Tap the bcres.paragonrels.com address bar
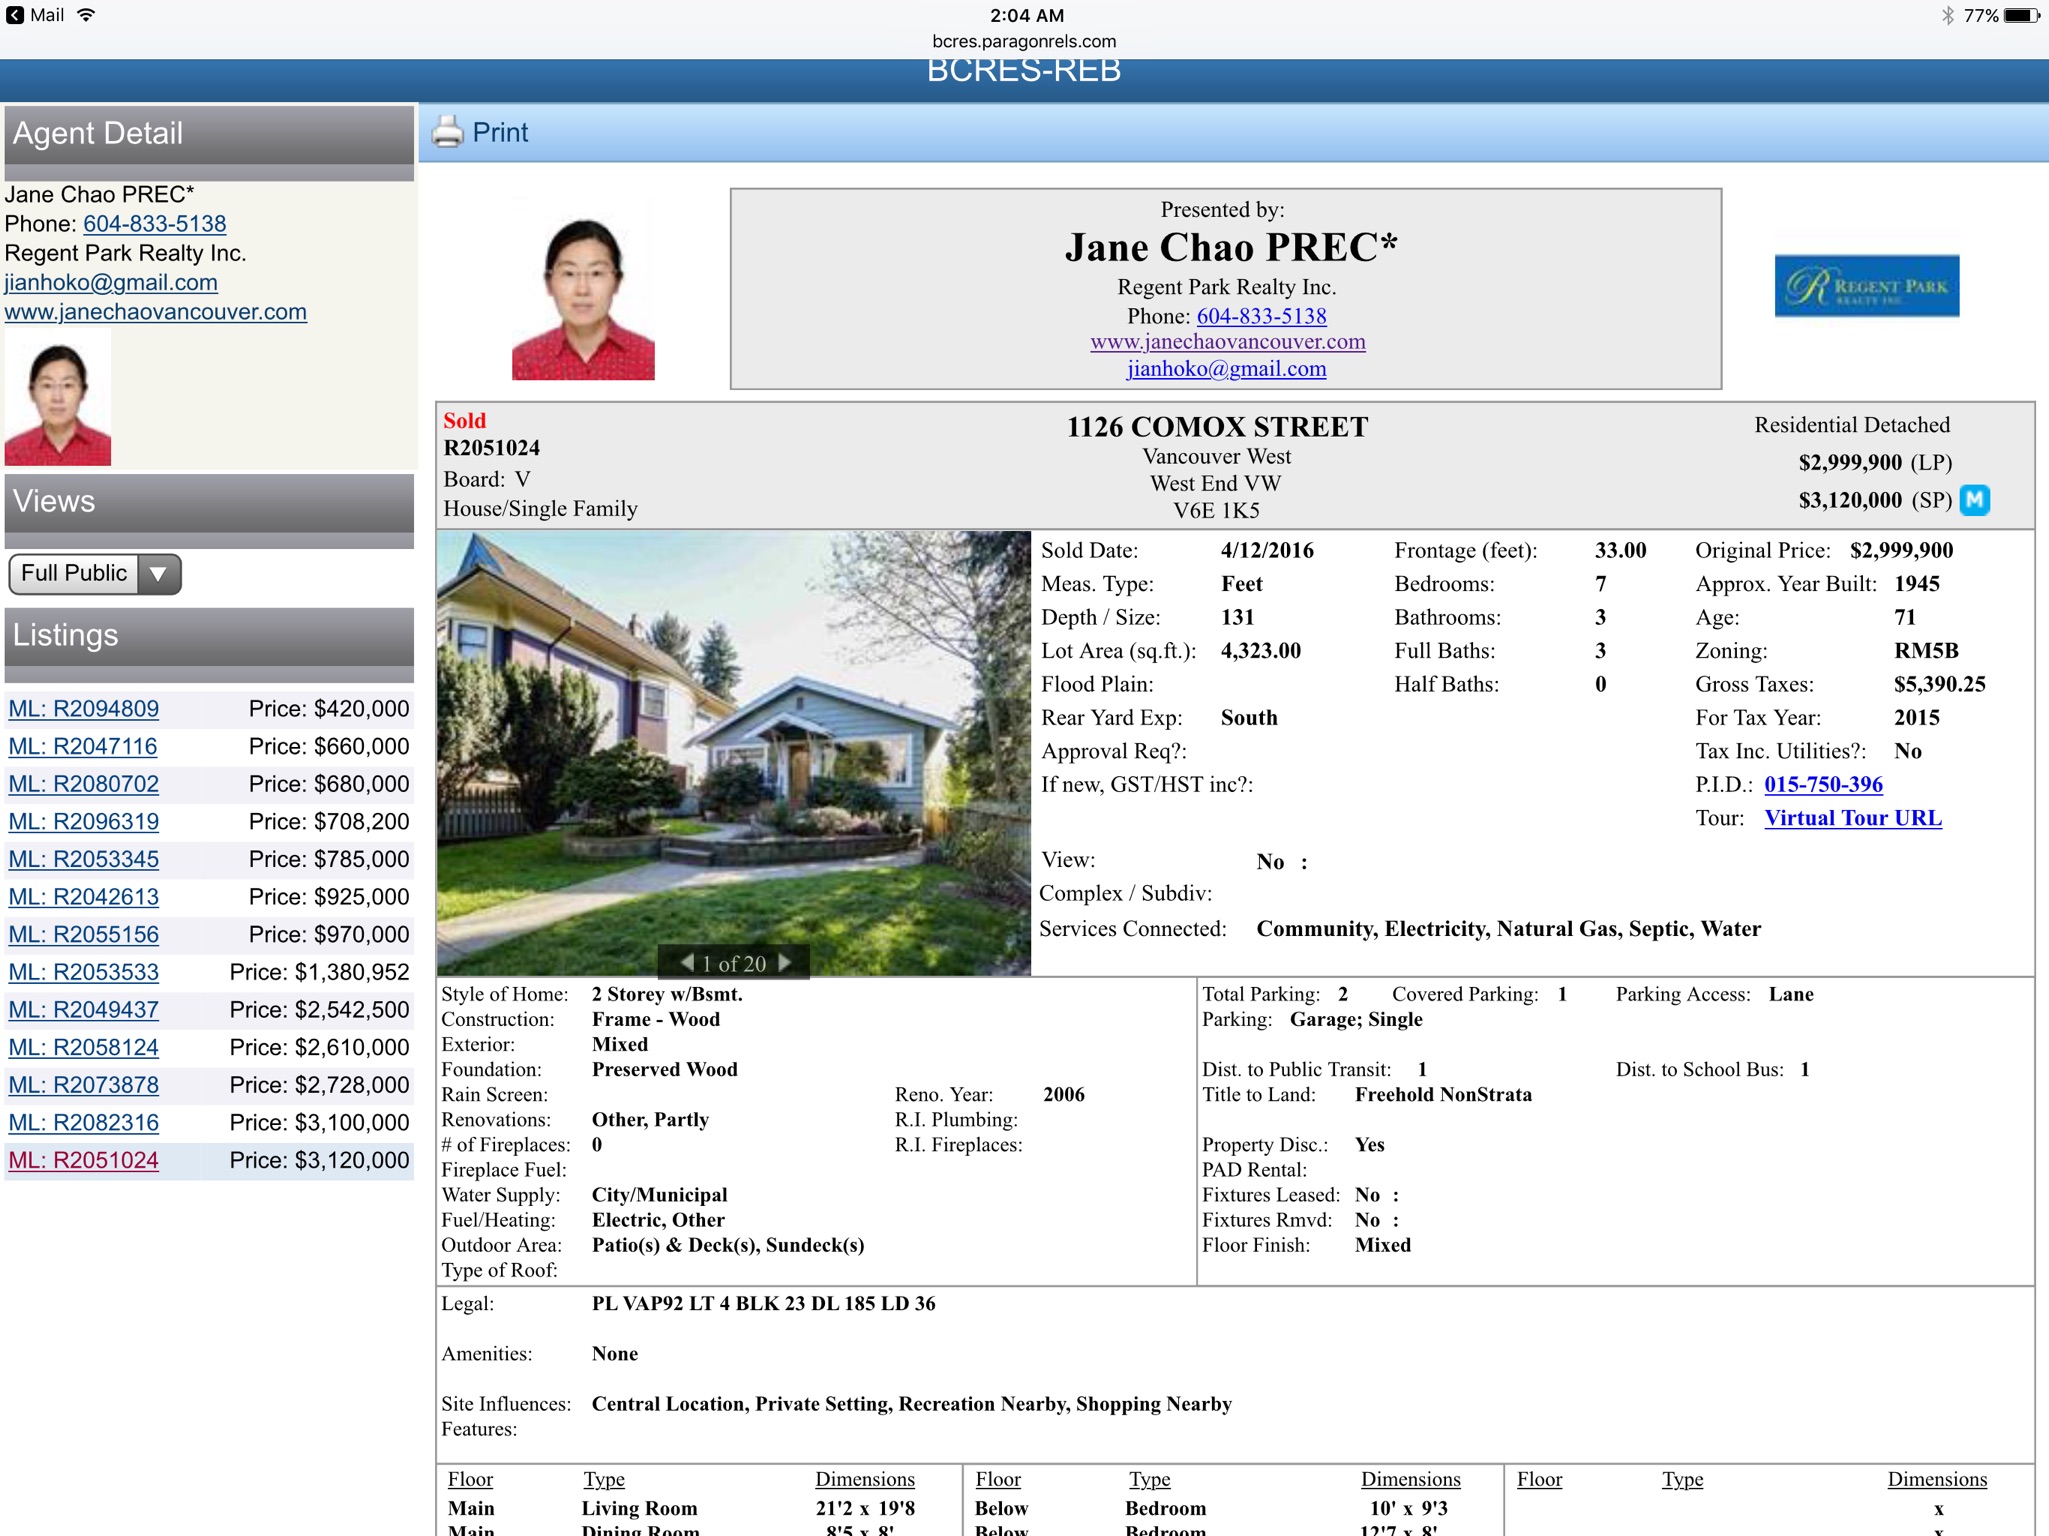The image size is (2049, 1536). coord(1024,41)
